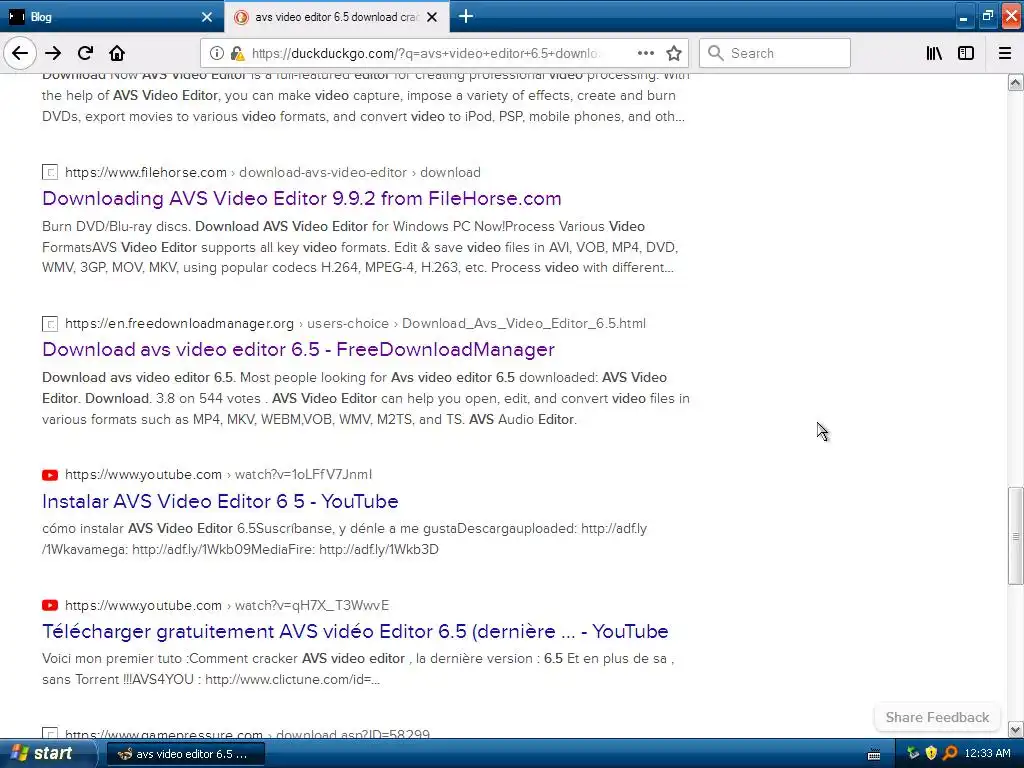Close the Blog tab
Image resolution: width=1024 pixels, height=768 pixels.
207,17
